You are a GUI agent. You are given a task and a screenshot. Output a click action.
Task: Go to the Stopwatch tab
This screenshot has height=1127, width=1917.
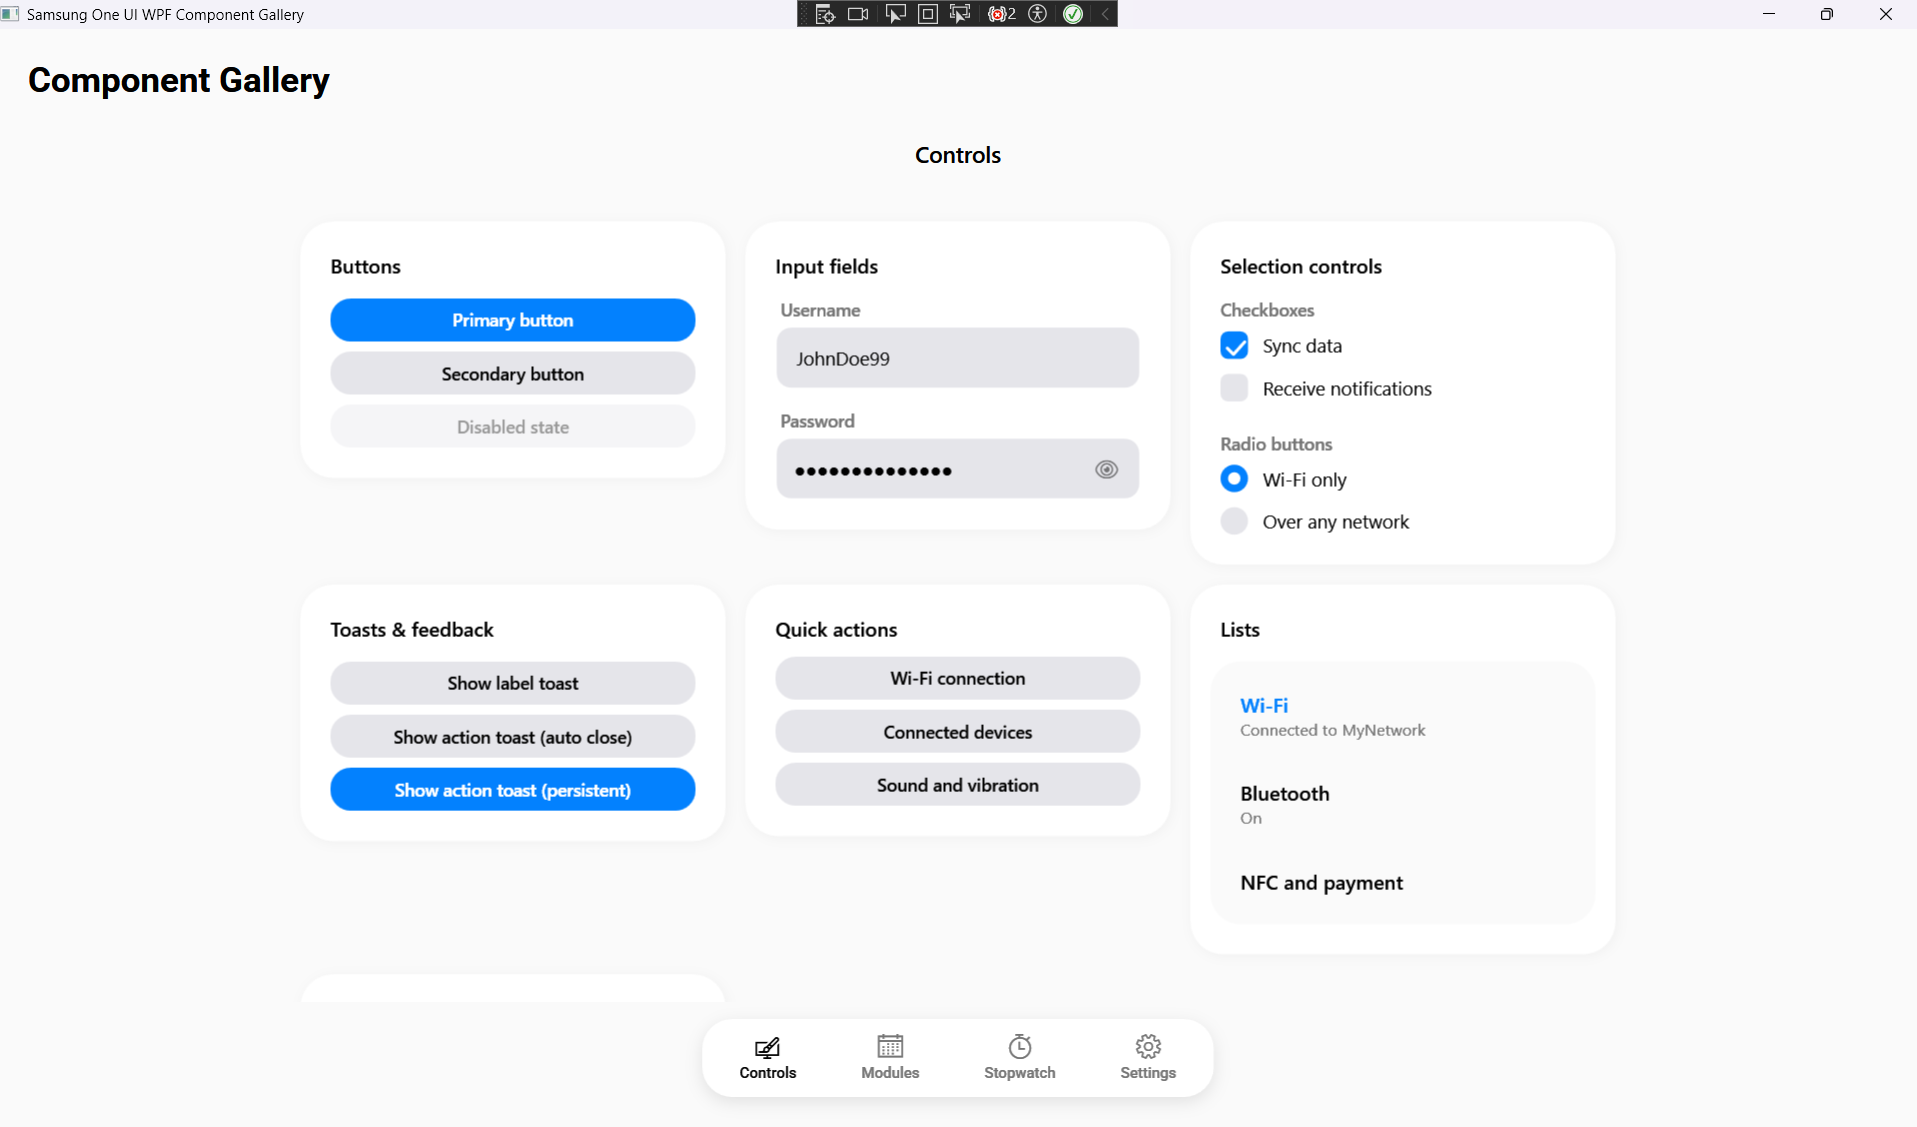[1020, 1058]
